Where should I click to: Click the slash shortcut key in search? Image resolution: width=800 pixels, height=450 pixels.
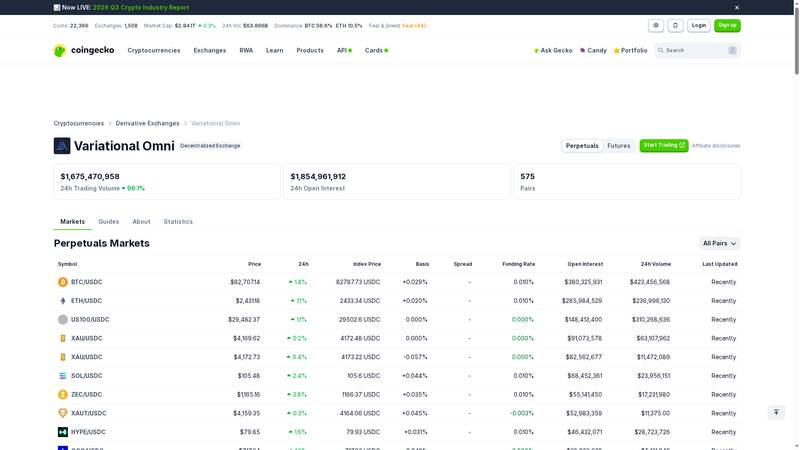click(x=732, y=51)
